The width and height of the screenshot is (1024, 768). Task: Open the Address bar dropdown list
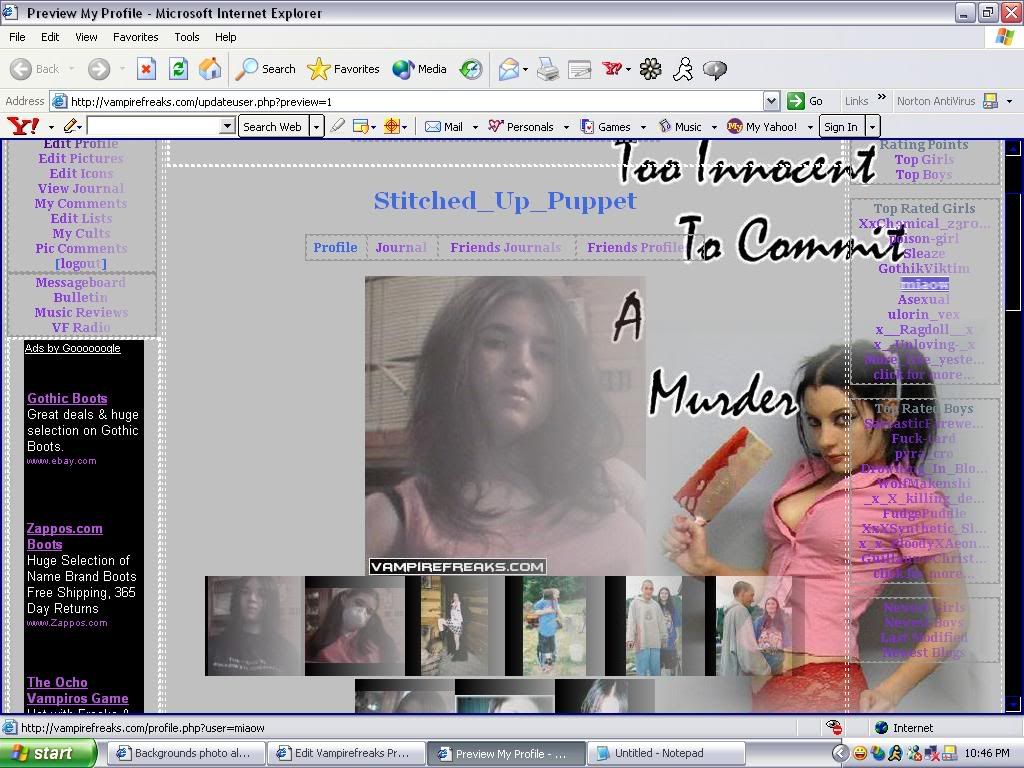(x=771, y=101)
